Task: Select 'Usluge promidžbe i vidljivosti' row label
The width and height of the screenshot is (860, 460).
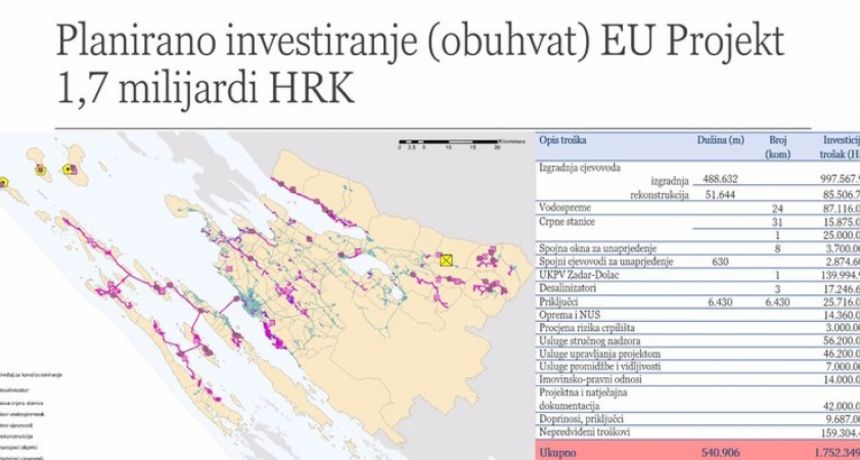Action: (x=600, y=366)
